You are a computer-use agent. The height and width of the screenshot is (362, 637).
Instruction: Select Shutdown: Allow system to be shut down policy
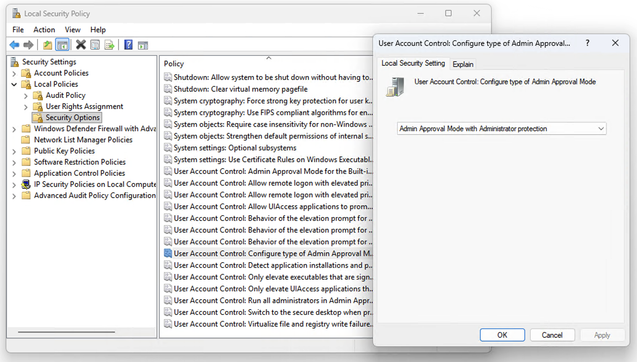tap(268, 77)
